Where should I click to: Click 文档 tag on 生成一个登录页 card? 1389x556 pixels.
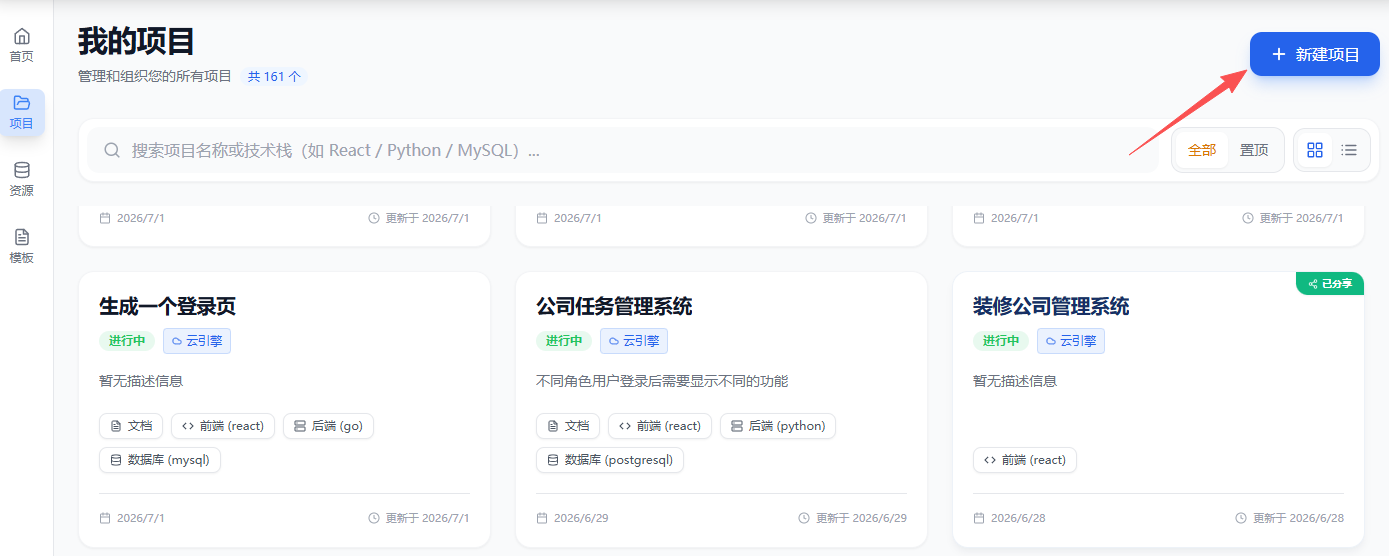point(131,426)
